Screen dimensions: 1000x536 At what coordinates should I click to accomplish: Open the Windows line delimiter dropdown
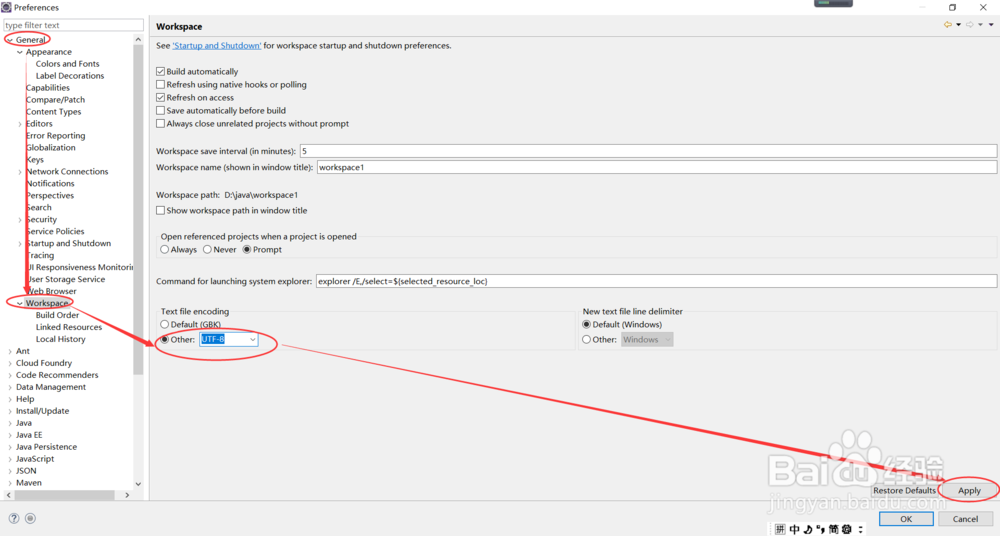coord(647,339)
